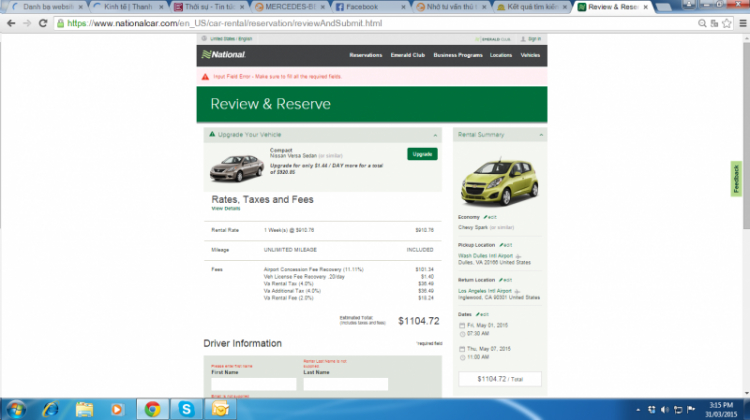Viewport: 750px width, 420px height.
Task: Click View Details under Rates, Taxes and Fees
Action: tap(226, 209)
